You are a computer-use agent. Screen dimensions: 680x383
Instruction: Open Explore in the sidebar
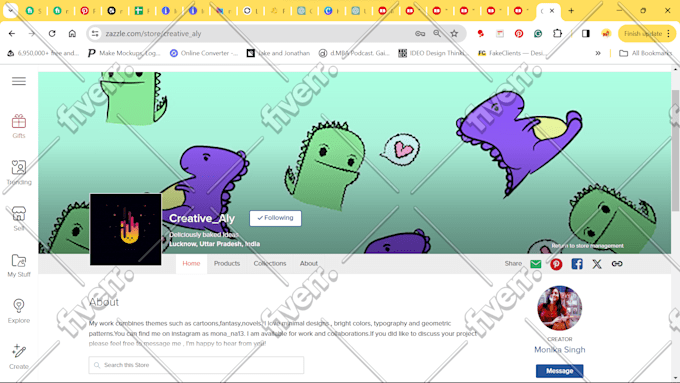point(19,311)
